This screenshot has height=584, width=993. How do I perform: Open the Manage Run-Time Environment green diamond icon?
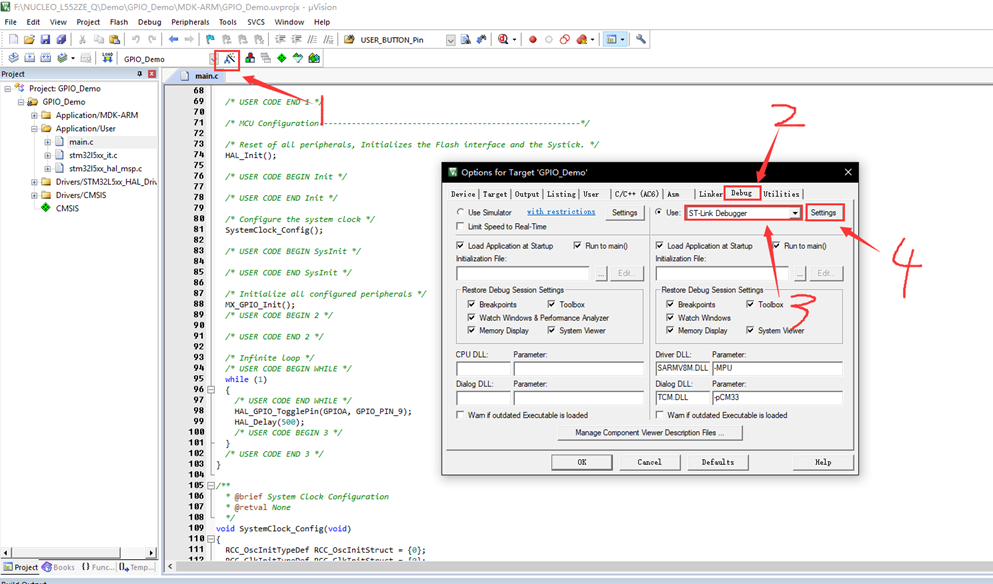[x=282, y=58]
